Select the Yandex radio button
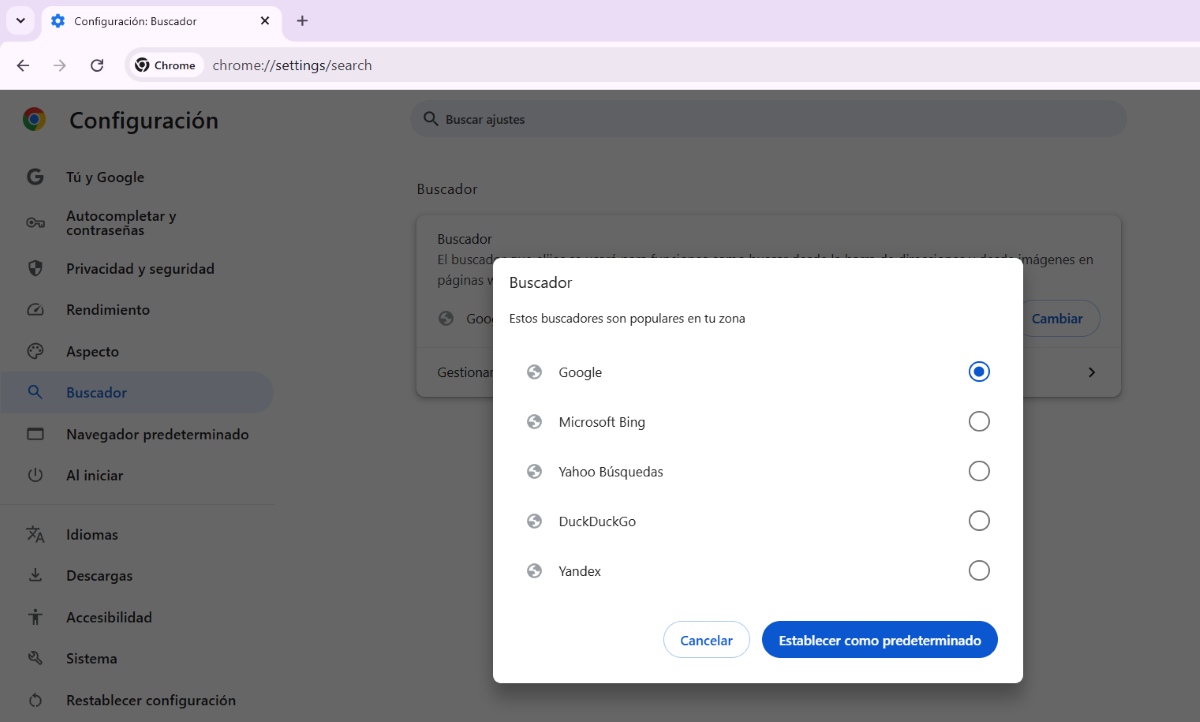 pos(979,571)
